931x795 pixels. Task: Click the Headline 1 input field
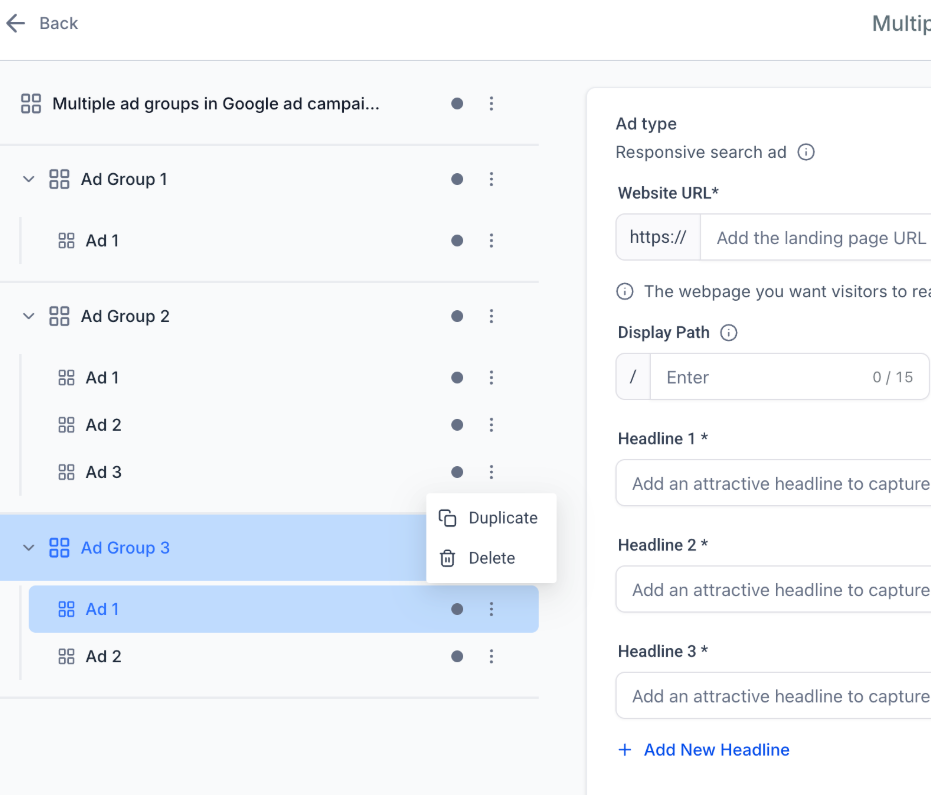[780, 484]
